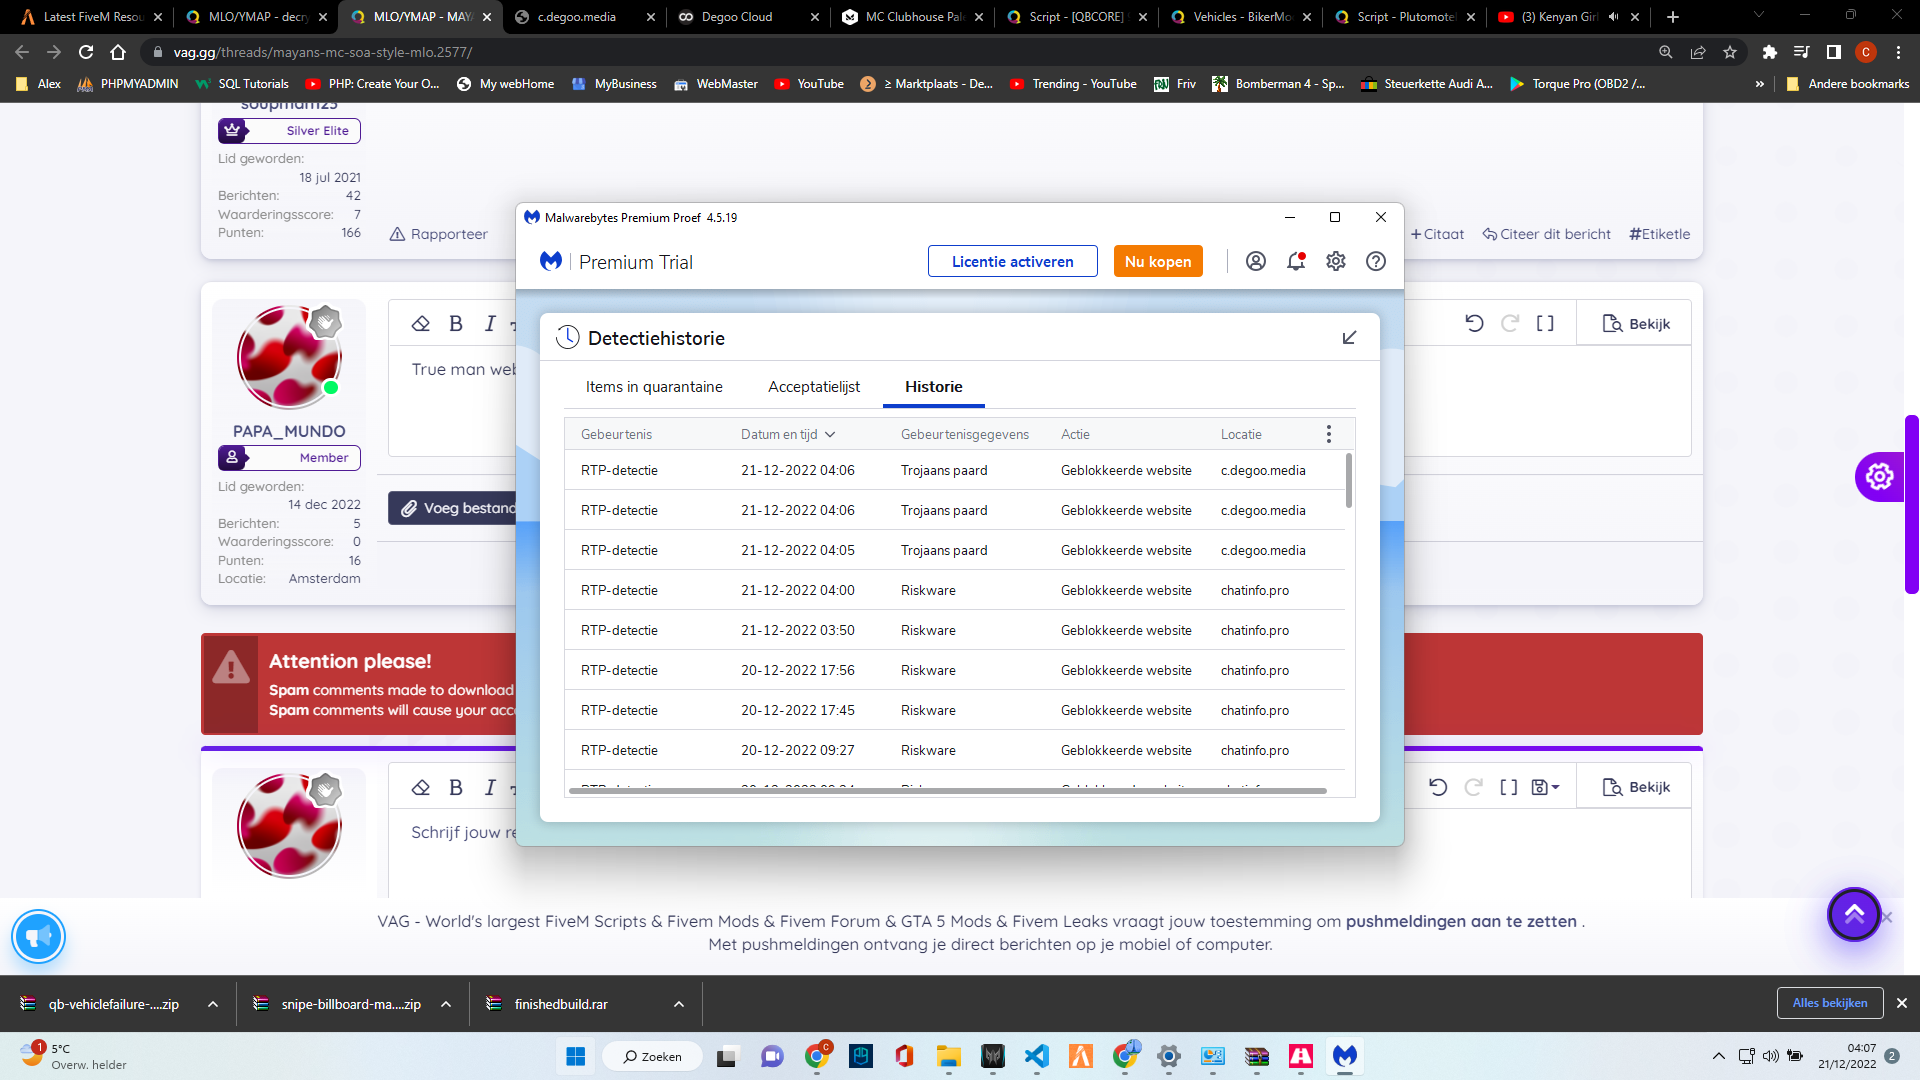Toggle italic in first editor
Image resolution: width=1920 pixels, height=1080 pixels.
click(x=490, y=323)
